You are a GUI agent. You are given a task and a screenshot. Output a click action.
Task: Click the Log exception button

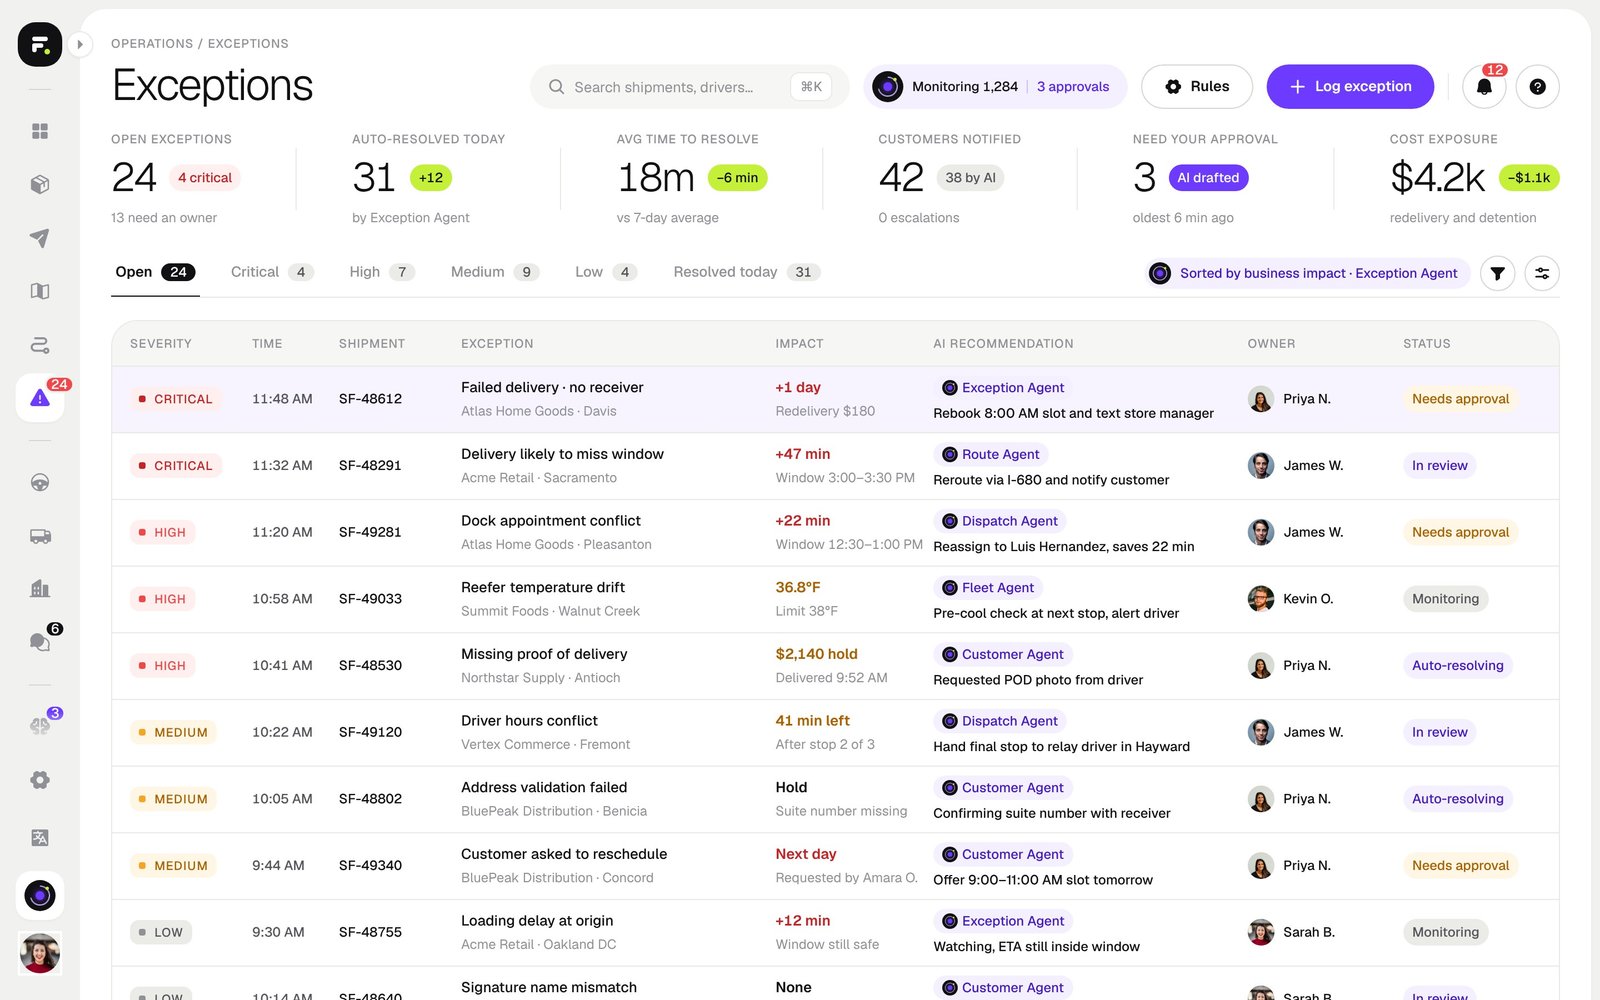1350,87
